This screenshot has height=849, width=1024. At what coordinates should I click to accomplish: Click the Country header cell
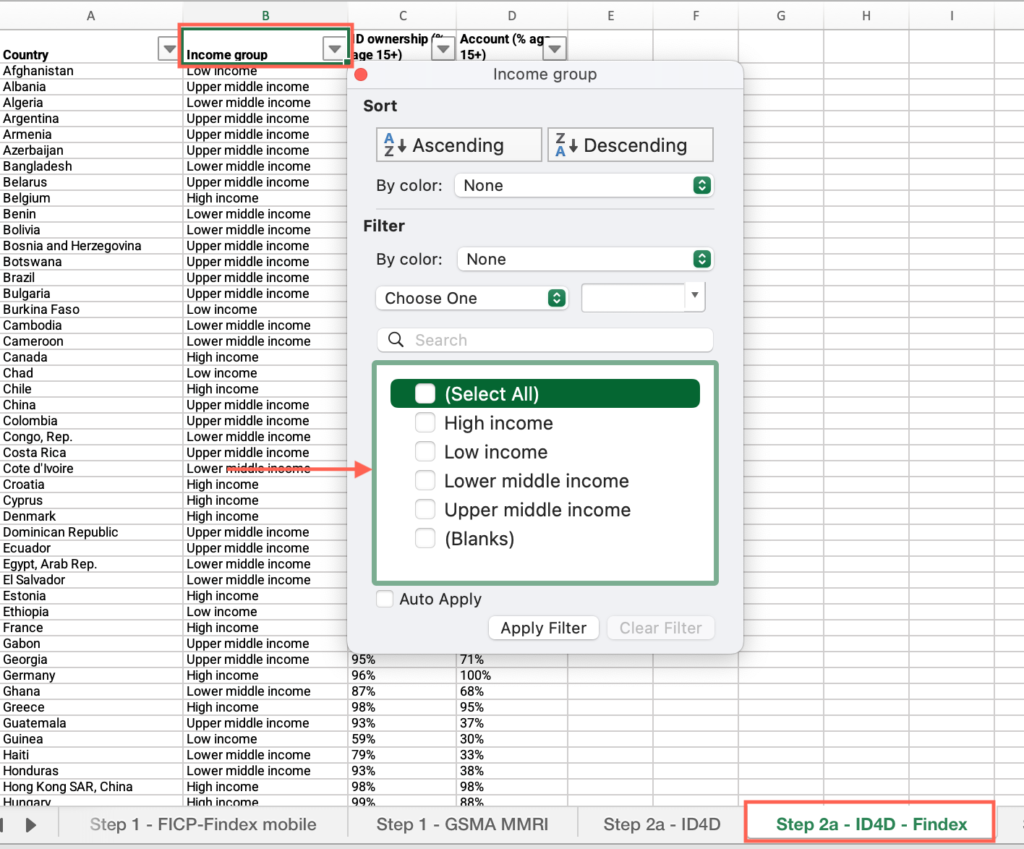point(91,46)
